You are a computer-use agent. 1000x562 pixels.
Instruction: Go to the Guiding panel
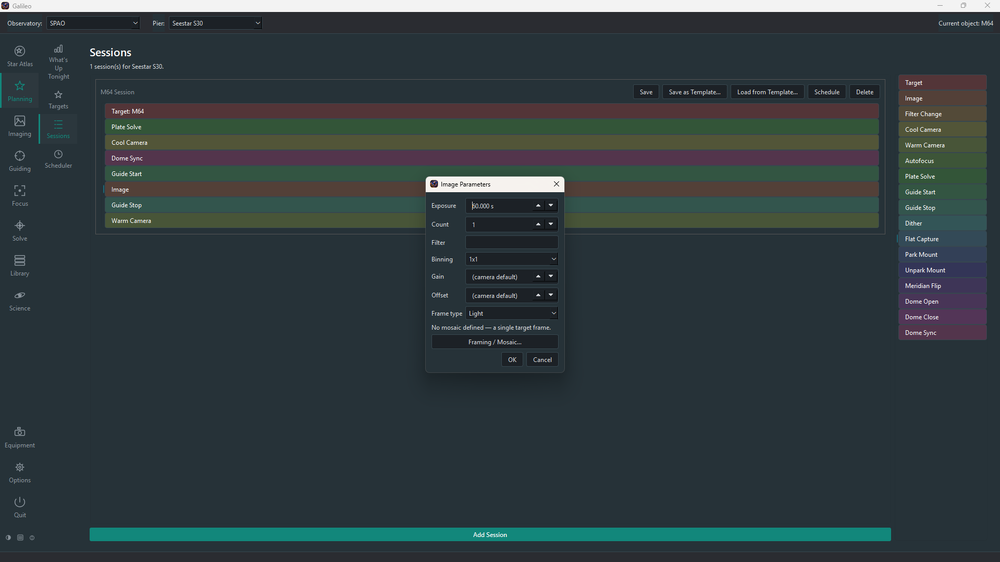[x=20, y=161]
